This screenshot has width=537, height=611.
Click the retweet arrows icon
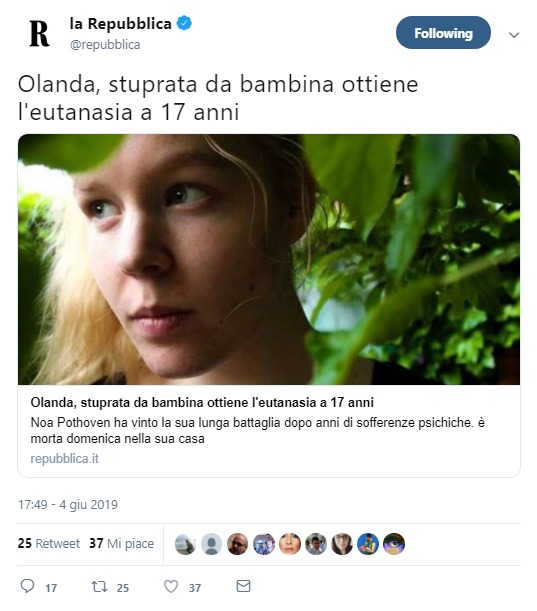99,586
